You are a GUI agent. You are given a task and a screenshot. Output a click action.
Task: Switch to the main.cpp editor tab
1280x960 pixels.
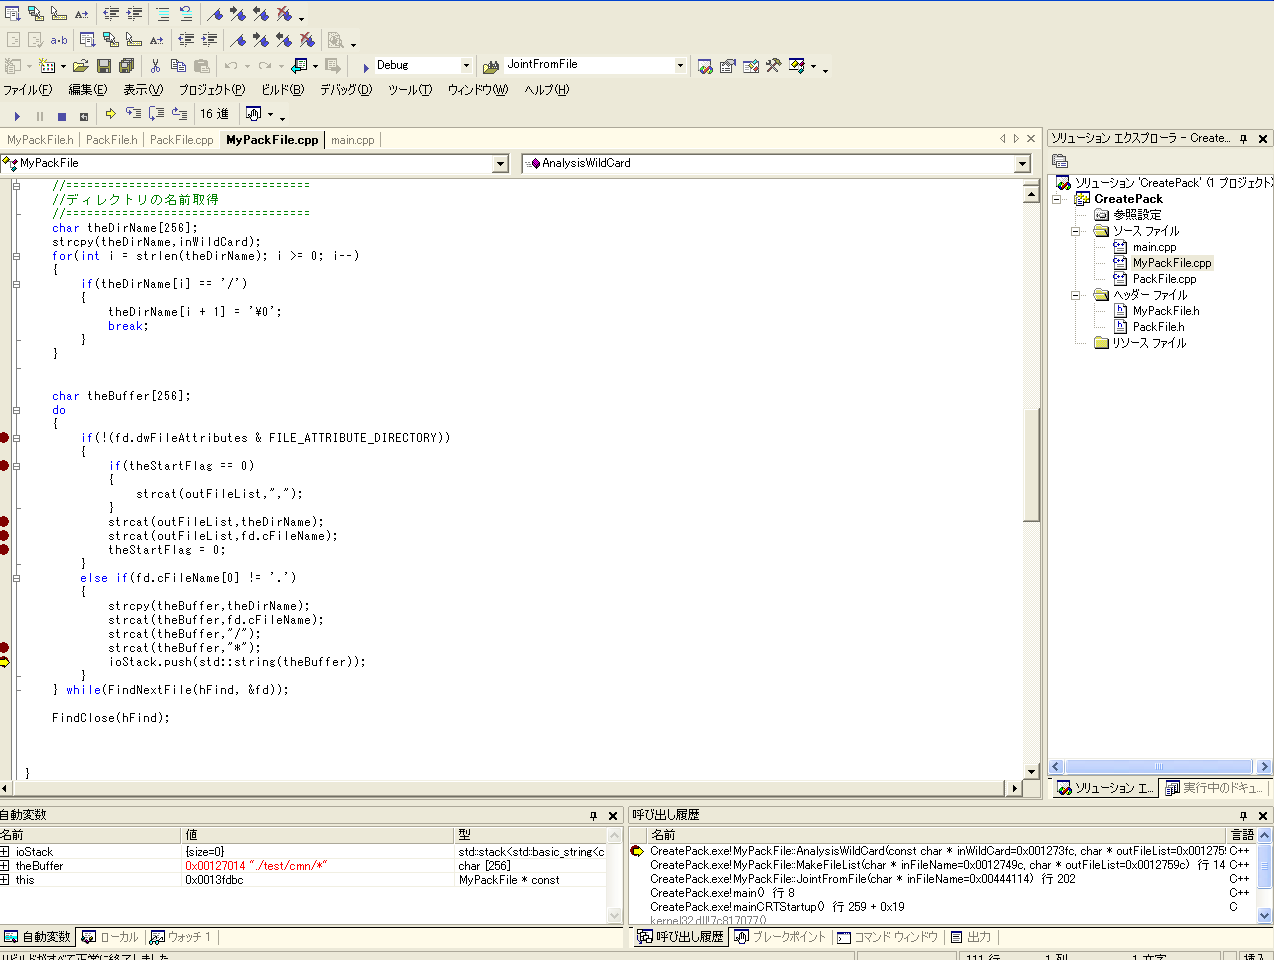coord(352,140)
